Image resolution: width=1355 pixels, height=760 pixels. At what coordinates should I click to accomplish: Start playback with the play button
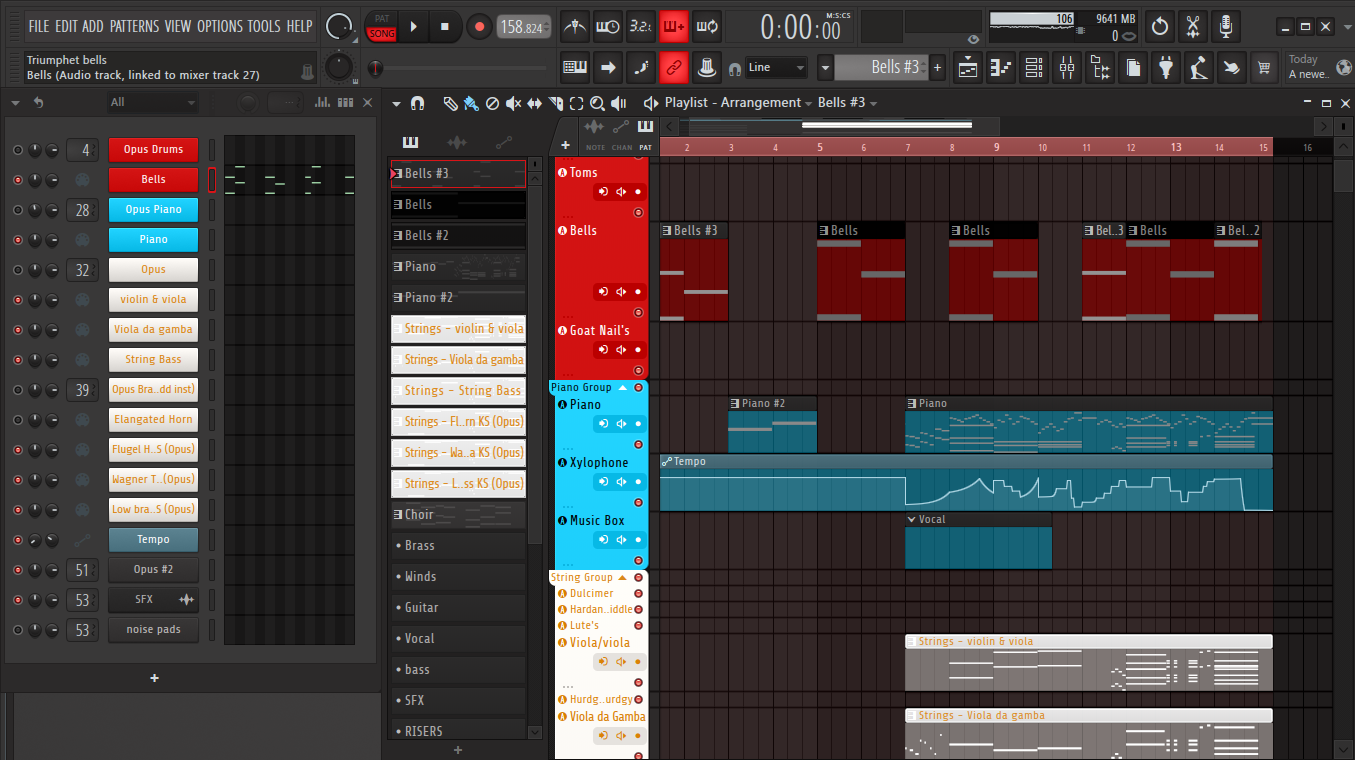click(413, 26)
